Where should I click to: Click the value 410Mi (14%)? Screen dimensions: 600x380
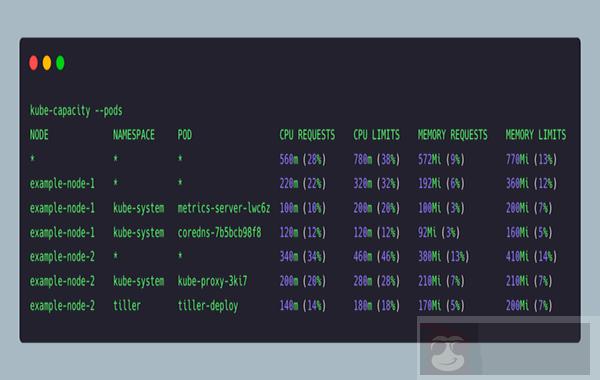click(532, 256)
